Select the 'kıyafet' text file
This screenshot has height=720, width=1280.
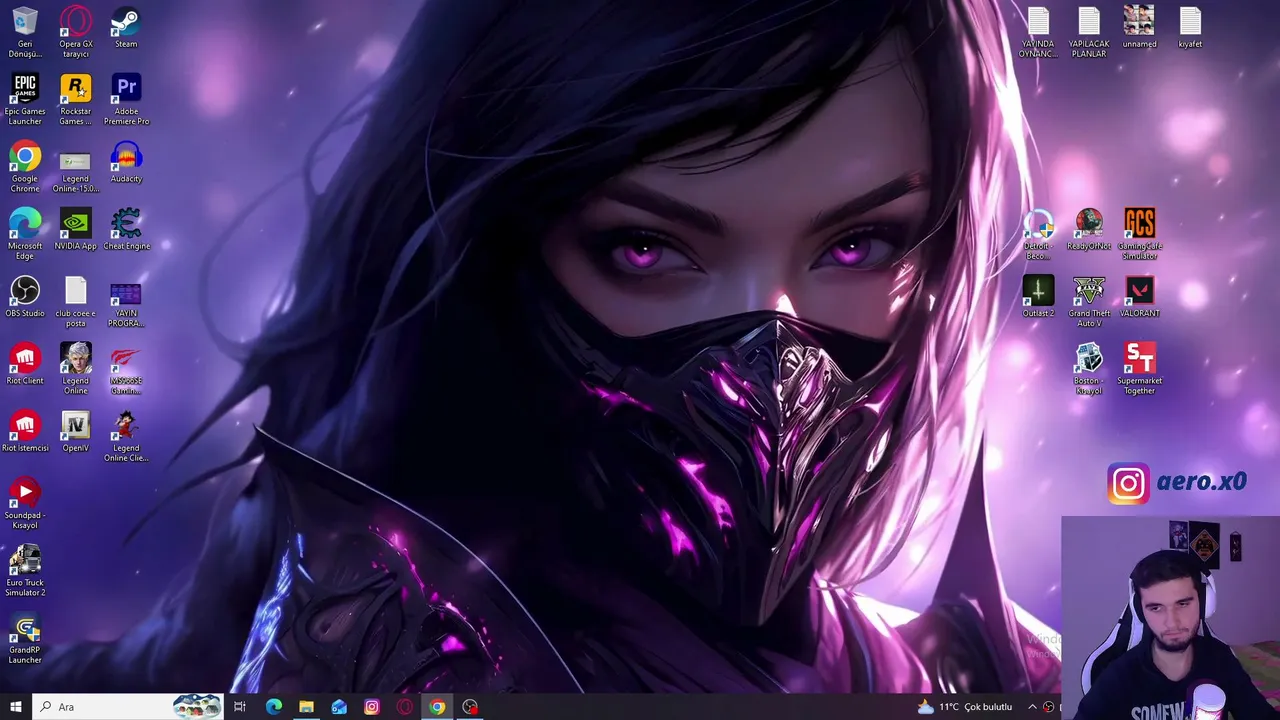(1190, 27)
